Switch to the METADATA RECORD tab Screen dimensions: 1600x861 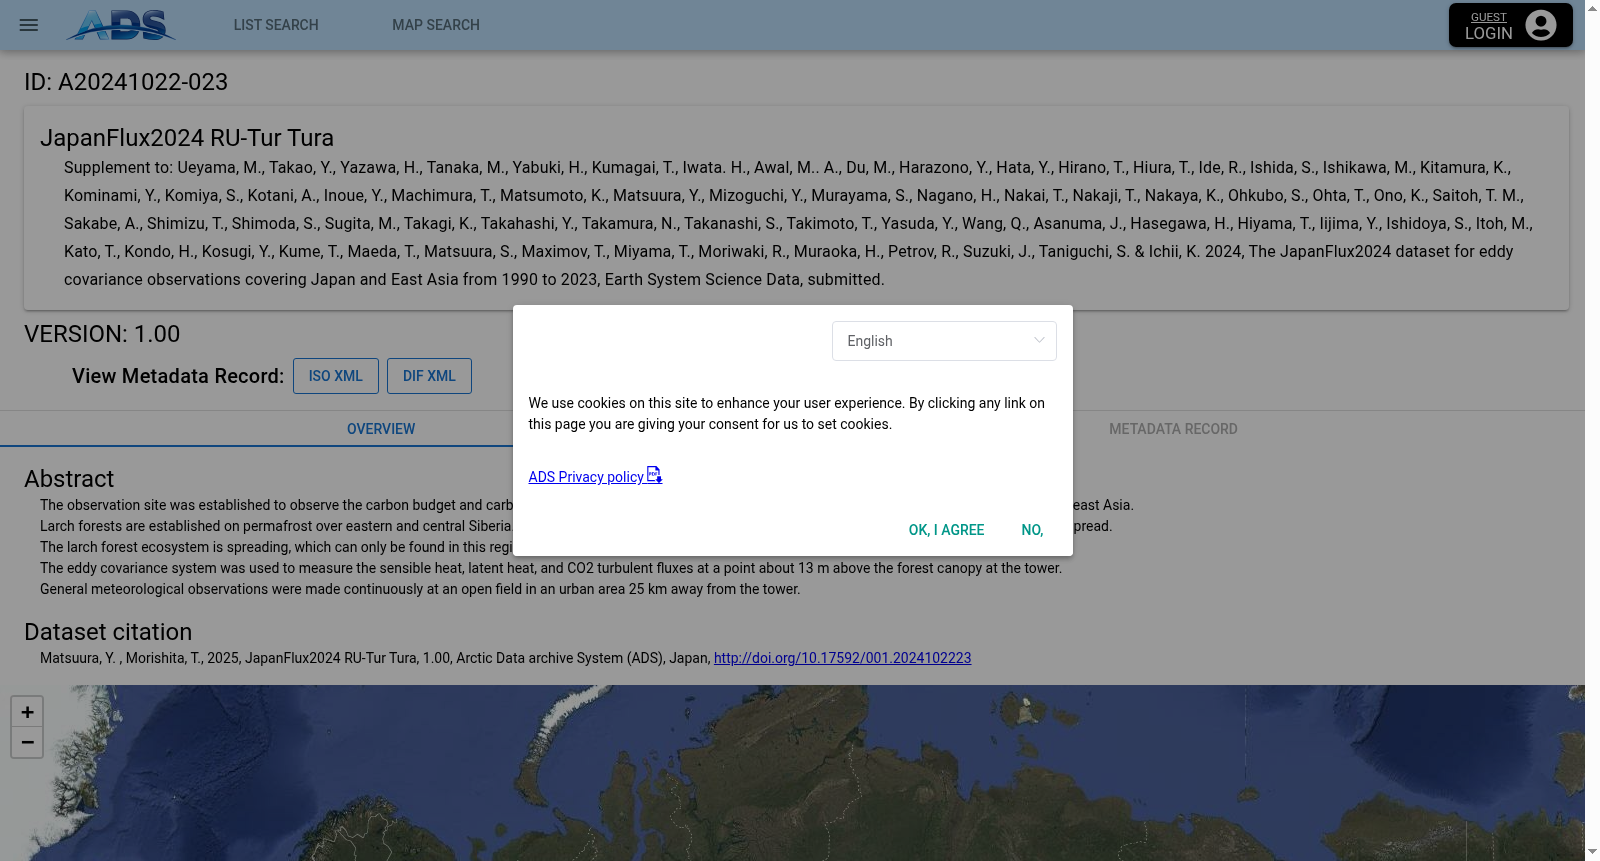click(x=1173, y=429)
